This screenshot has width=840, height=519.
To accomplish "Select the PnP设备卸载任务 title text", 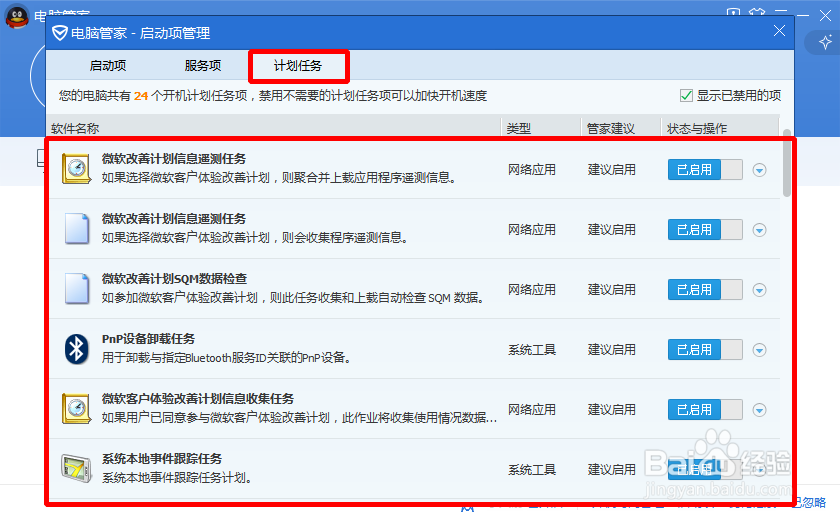I will click(x=148, y=339).
